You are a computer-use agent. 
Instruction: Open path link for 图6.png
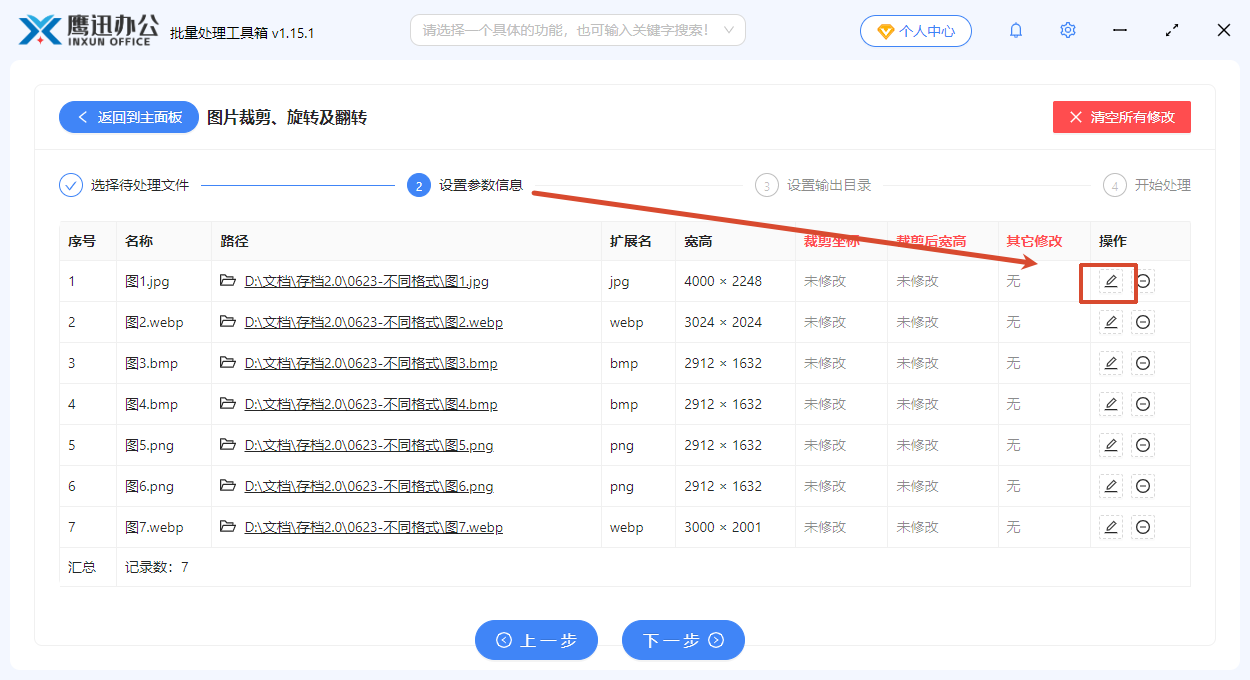point(369,486)
